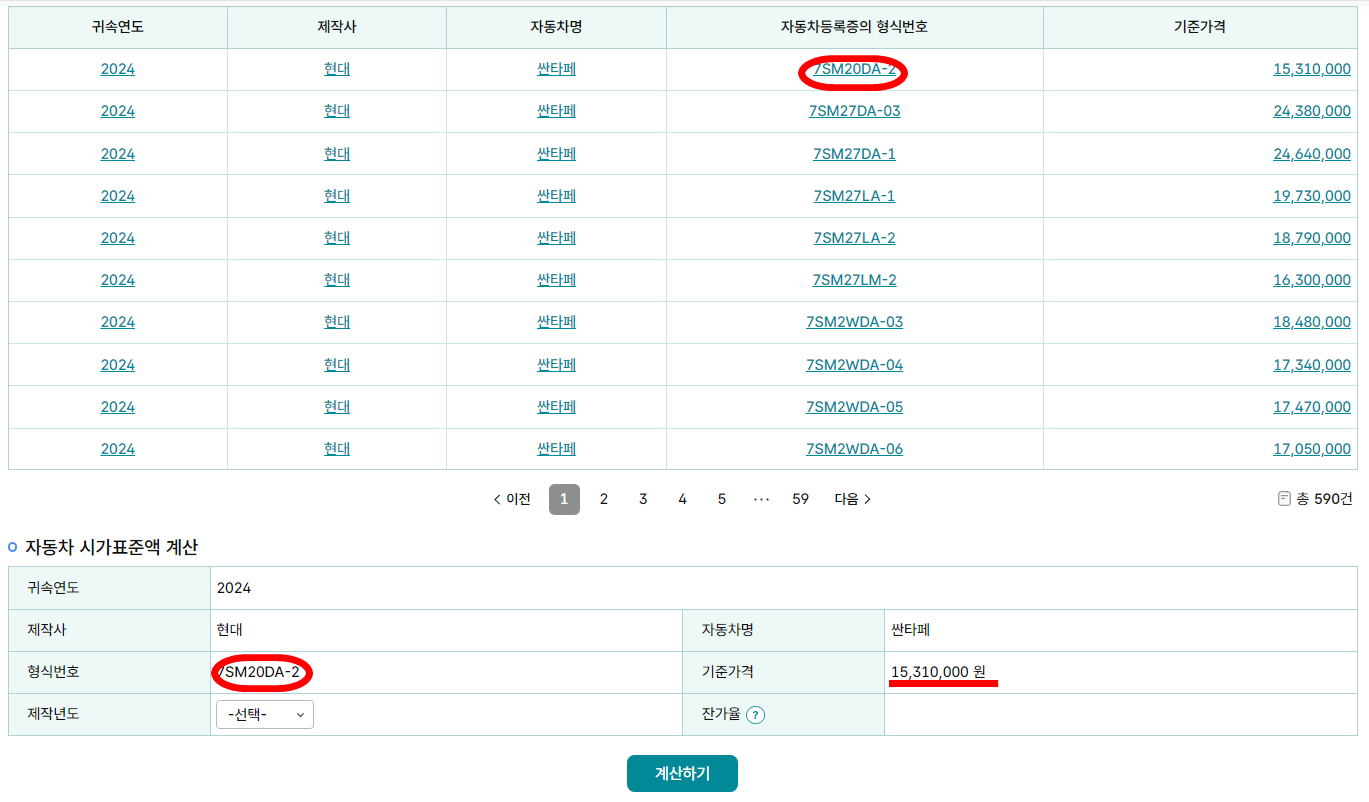
Task: Click 2024 in the 7SM27DA-03 row
Action: pos(118,111)
